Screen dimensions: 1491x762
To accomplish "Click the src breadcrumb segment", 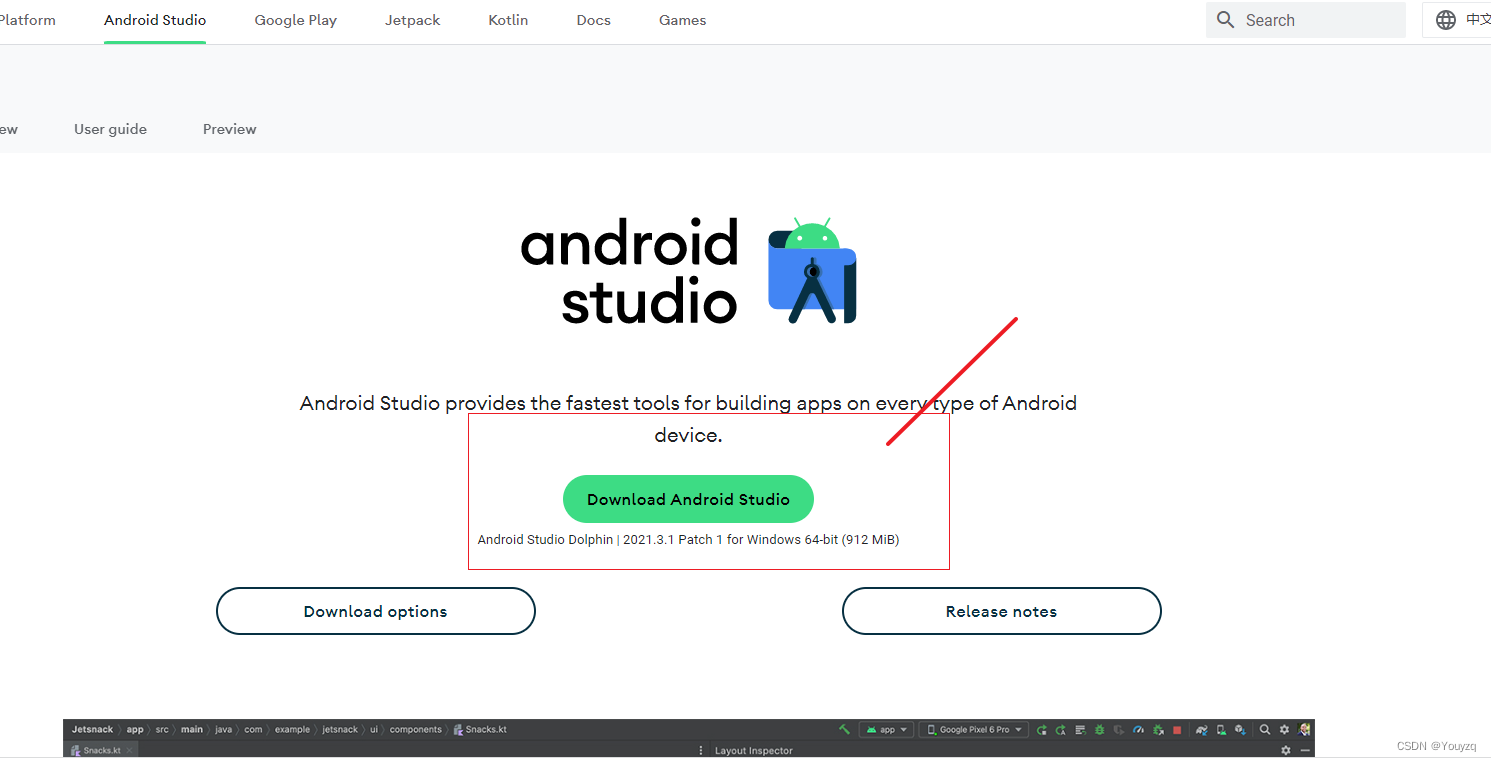I will click(x=162, y=730).
